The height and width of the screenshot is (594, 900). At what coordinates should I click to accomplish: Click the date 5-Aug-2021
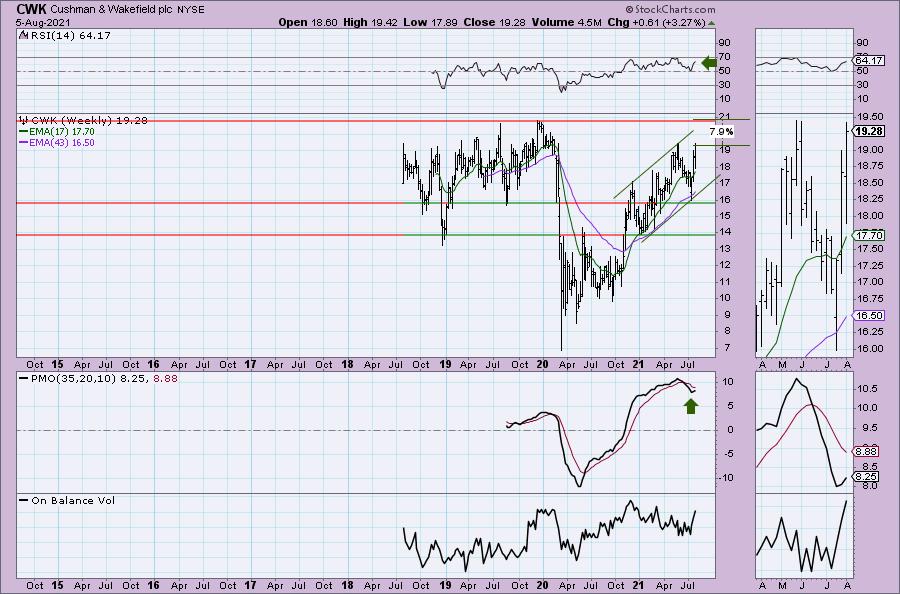(43, 22)
